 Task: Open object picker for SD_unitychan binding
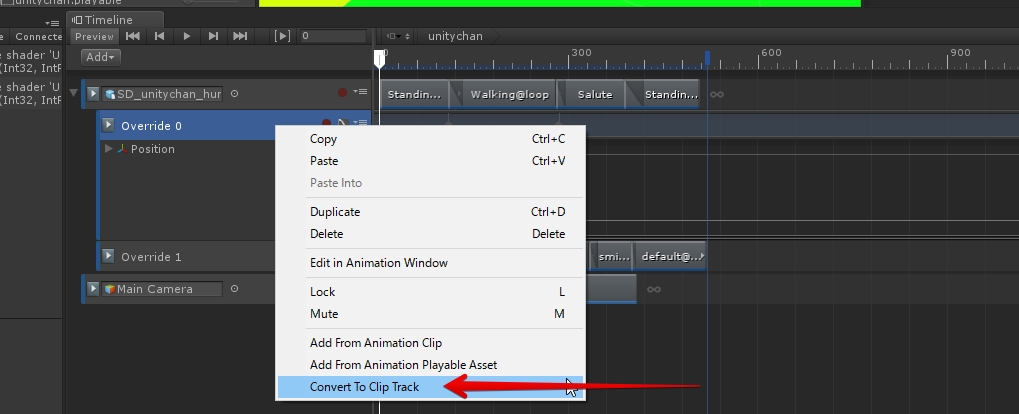235,94
